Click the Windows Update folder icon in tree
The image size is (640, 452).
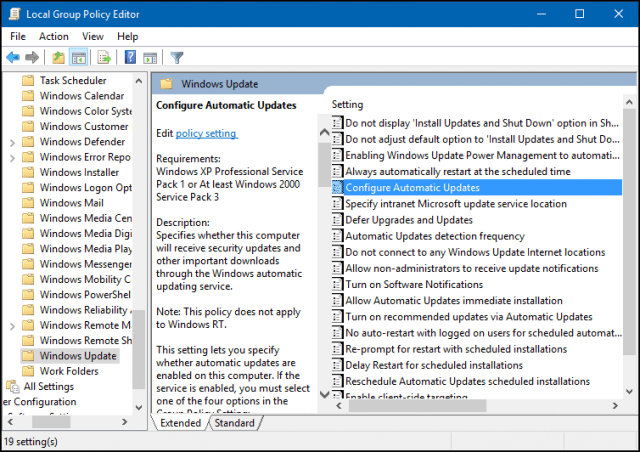(28, 356)
